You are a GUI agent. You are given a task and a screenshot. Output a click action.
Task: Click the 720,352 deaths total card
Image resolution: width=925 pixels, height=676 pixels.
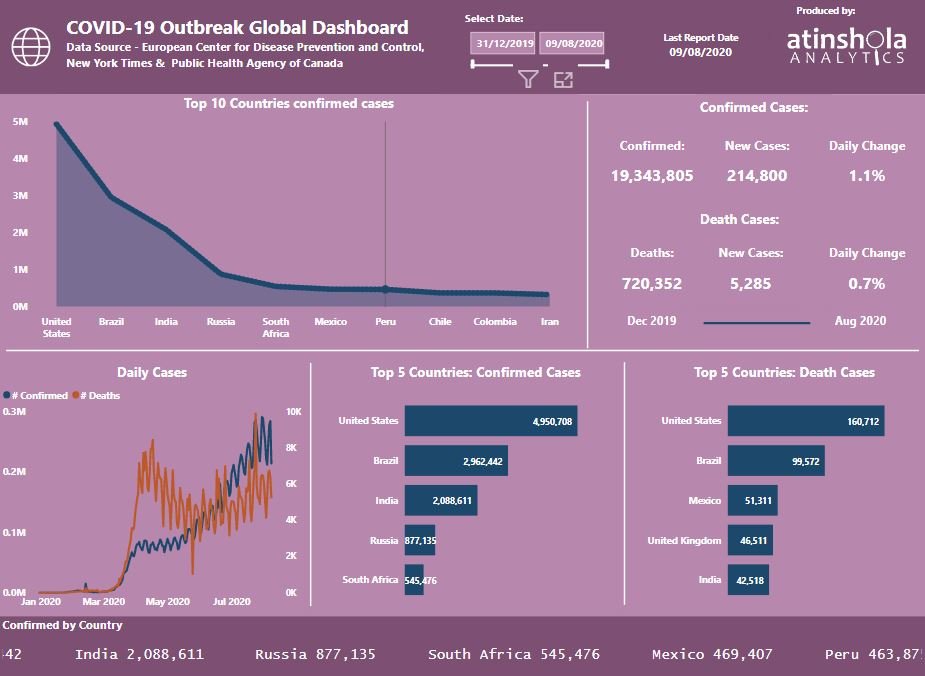pyautogui.click(x=652, y=284)
